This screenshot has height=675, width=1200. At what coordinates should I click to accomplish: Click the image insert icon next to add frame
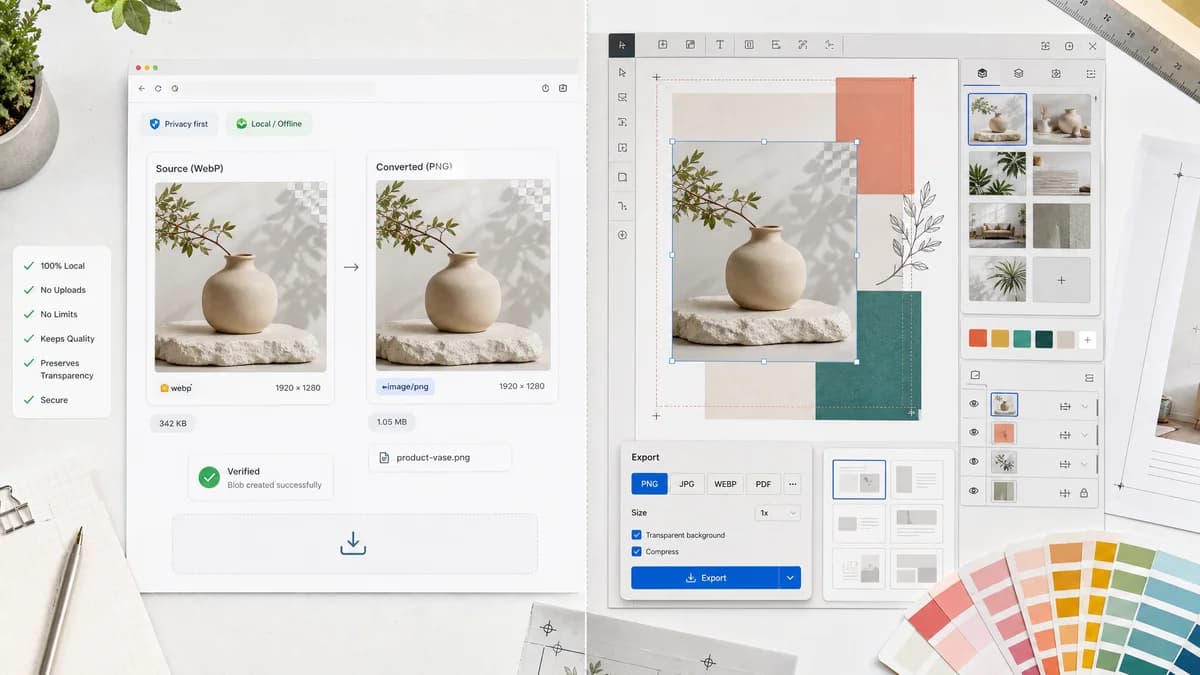pyautogui.click(x=690, y=45)
